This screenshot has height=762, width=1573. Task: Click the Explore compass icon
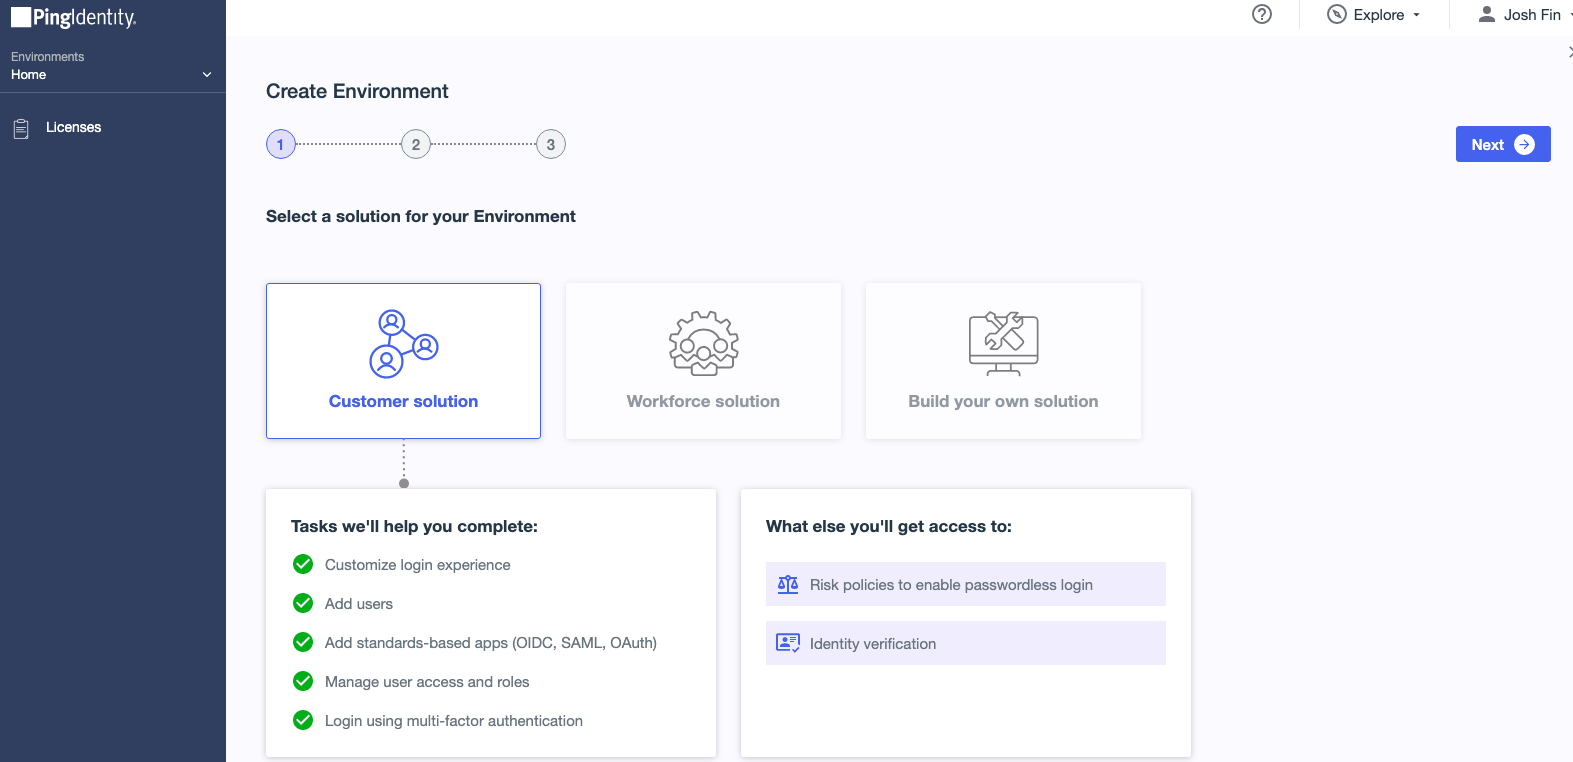1336,14
